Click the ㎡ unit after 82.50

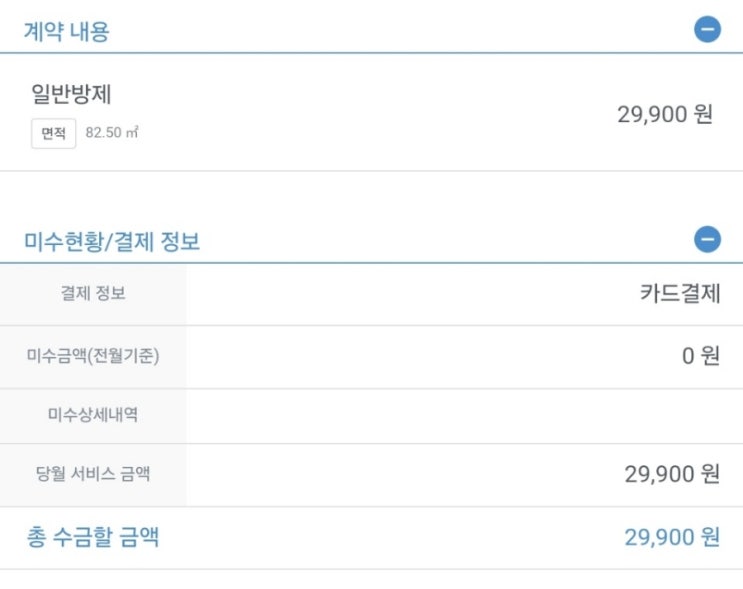tap(131, 133)
